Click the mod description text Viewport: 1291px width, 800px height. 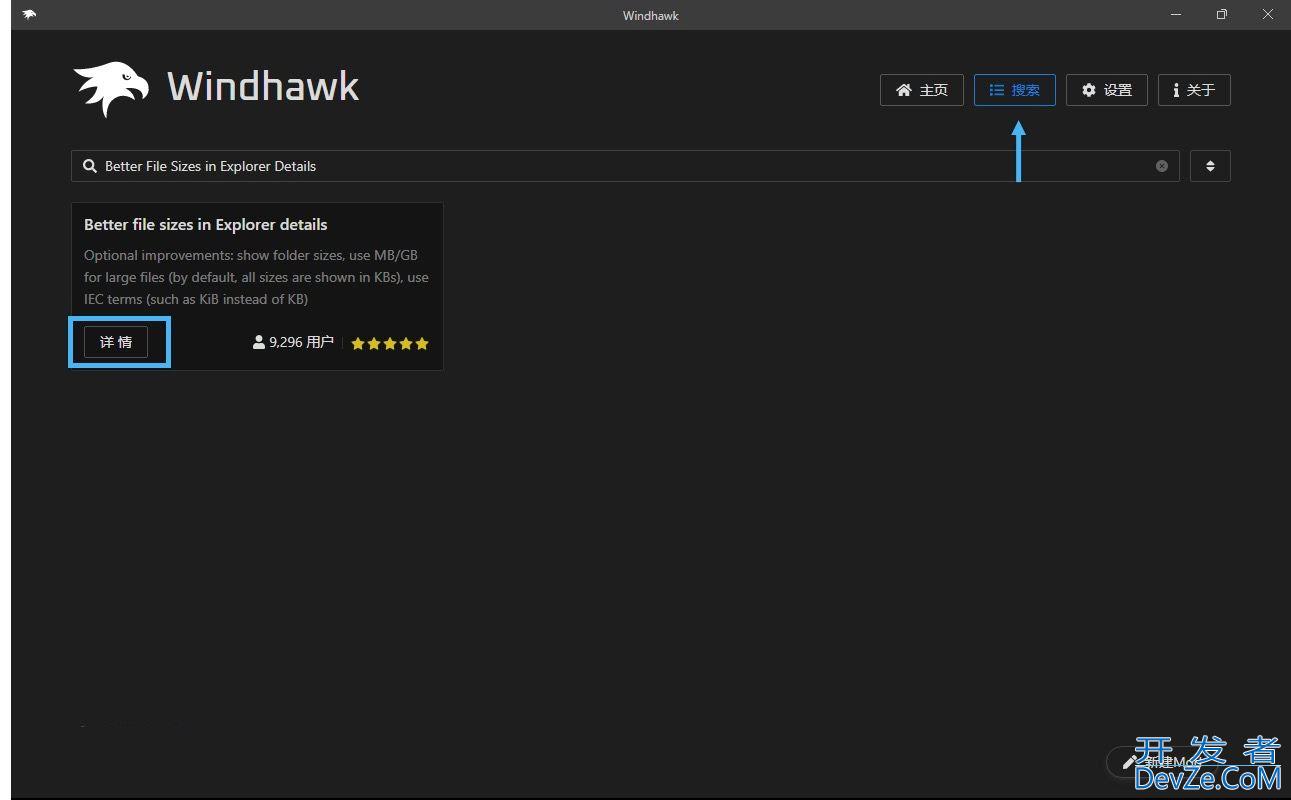(256, 277)
